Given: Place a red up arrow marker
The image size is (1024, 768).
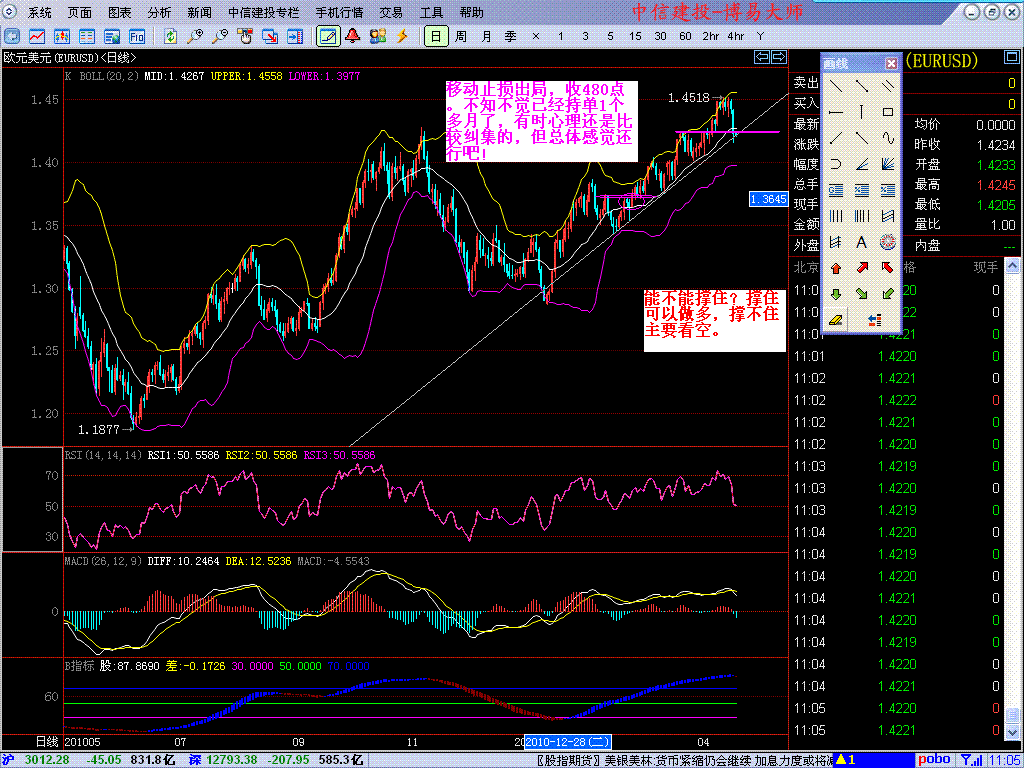Looking at the screenshot, I should pyautogui.click(x=836, y=268).
